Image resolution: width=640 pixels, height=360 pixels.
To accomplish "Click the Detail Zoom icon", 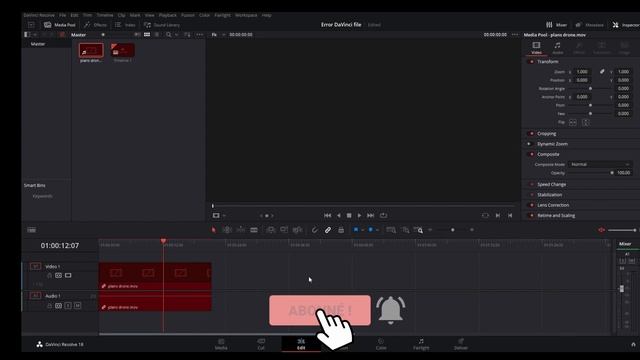I will click(405, 230).
